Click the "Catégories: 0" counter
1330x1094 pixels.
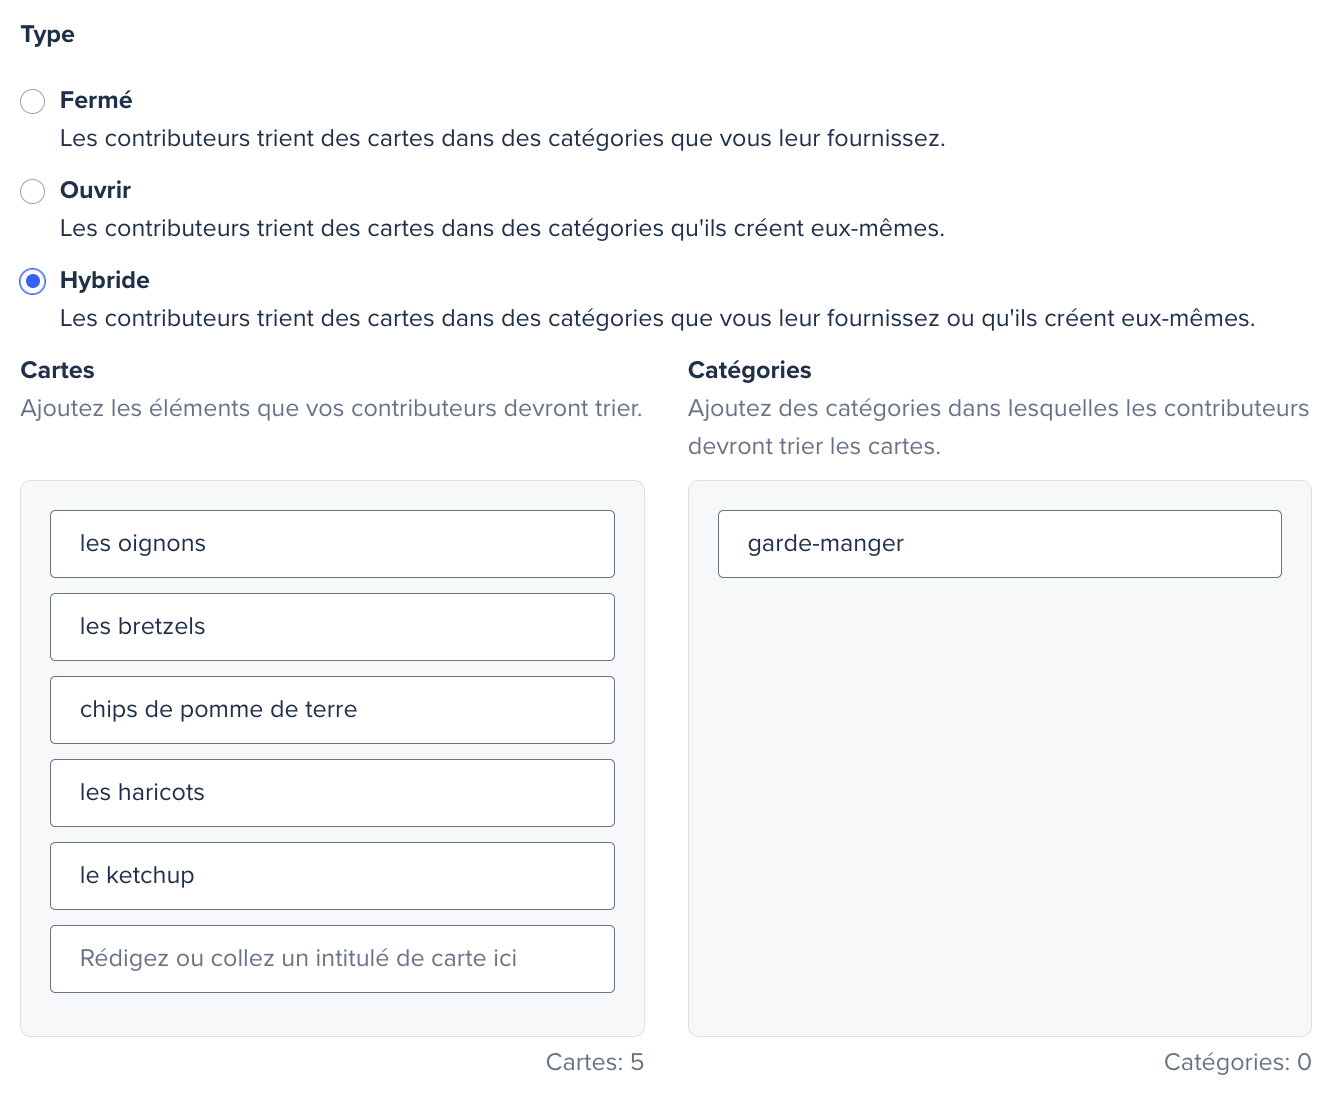[x=1237, y=1062]
